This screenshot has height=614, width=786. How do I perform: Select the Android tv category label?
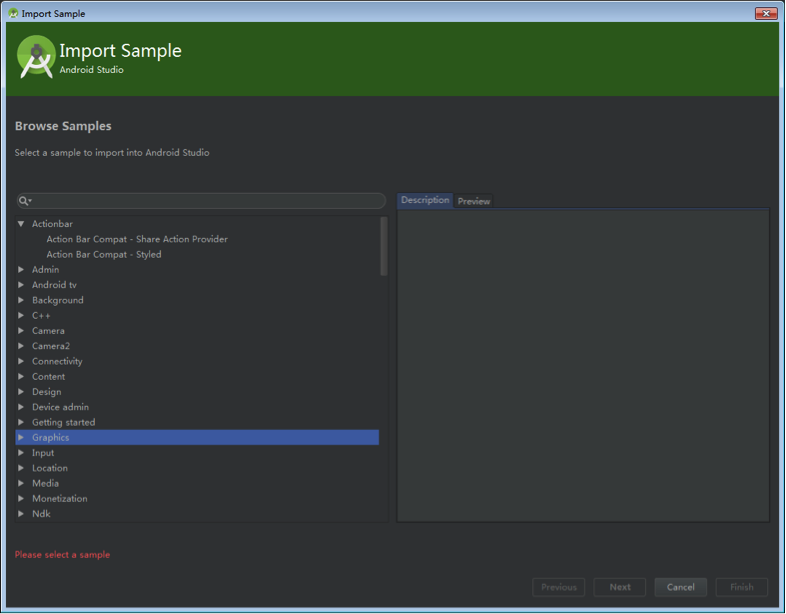tap(54, 285)
